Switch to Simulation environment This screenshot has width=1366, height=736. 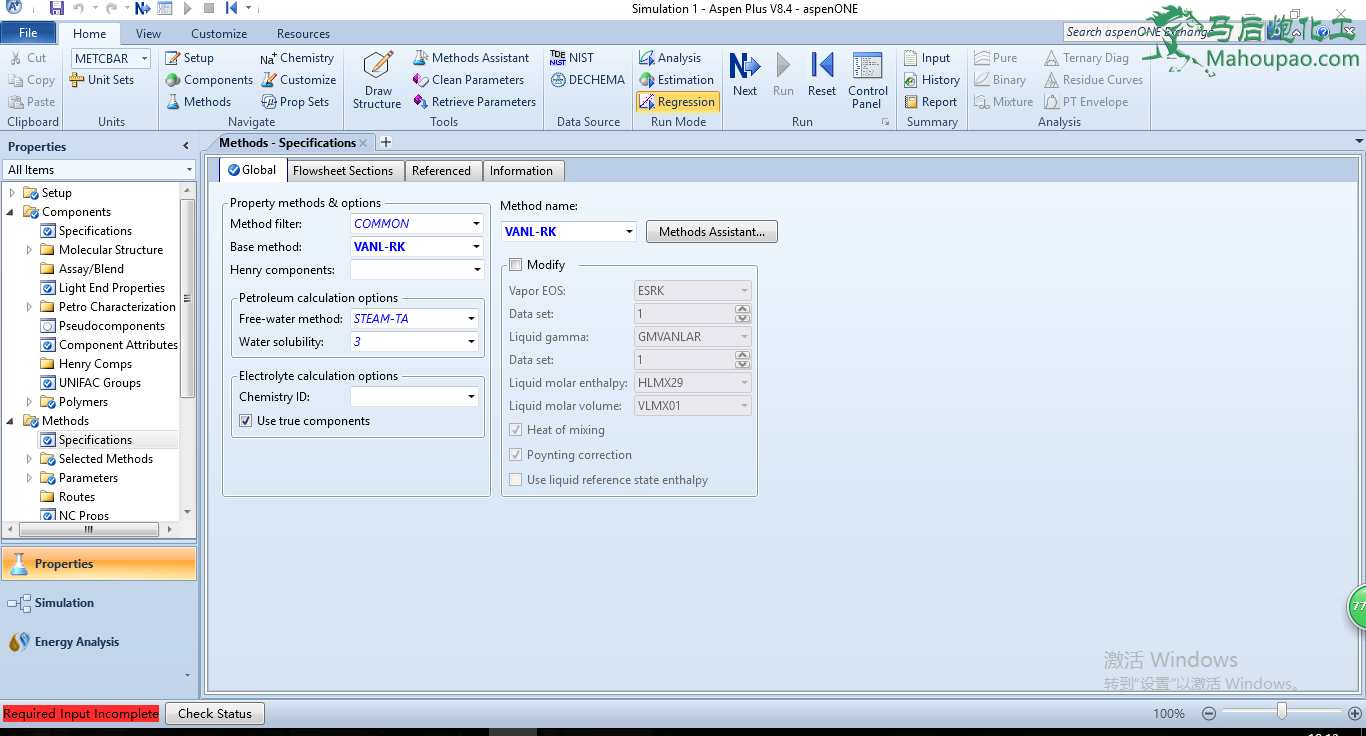(98, 603)
